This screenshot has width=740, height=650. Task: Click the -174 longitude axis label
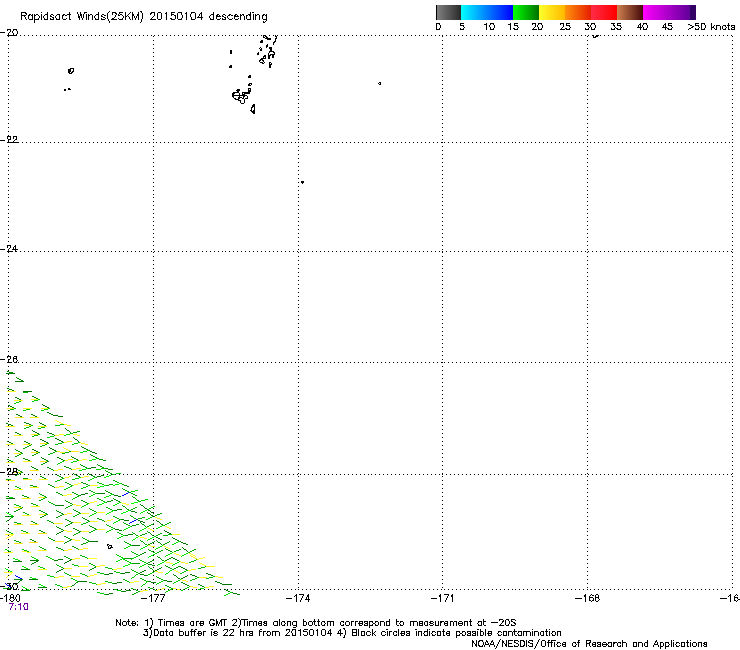[298, 598]
